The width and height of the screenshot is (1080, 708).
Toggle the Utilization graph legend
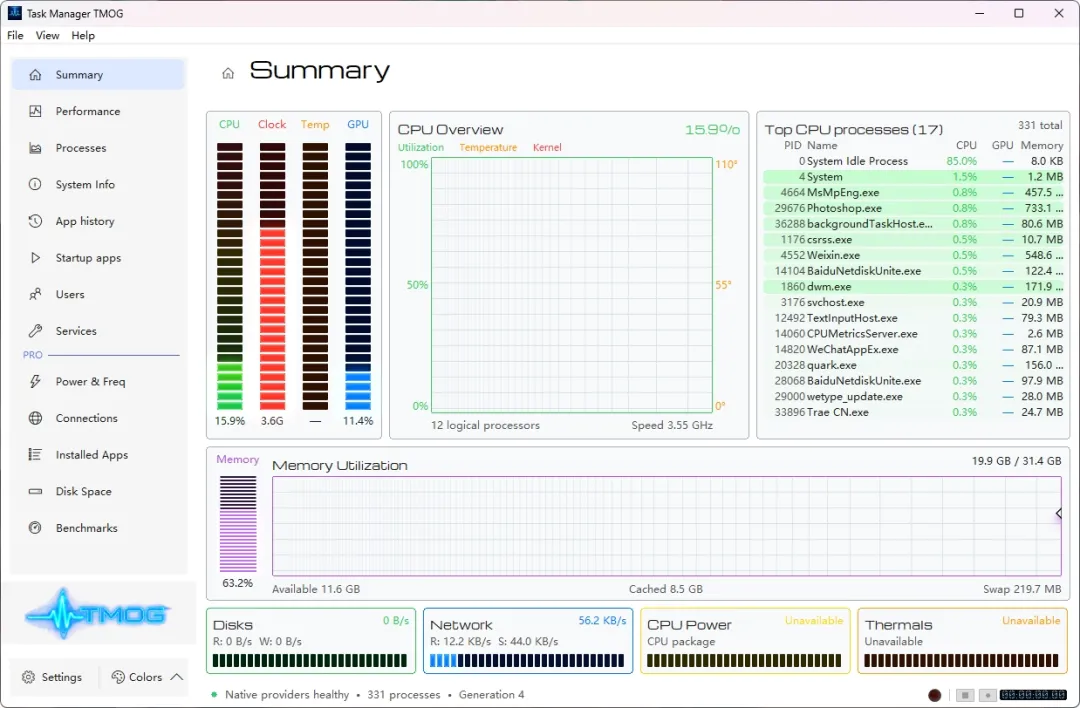click(x=421, y=147)
